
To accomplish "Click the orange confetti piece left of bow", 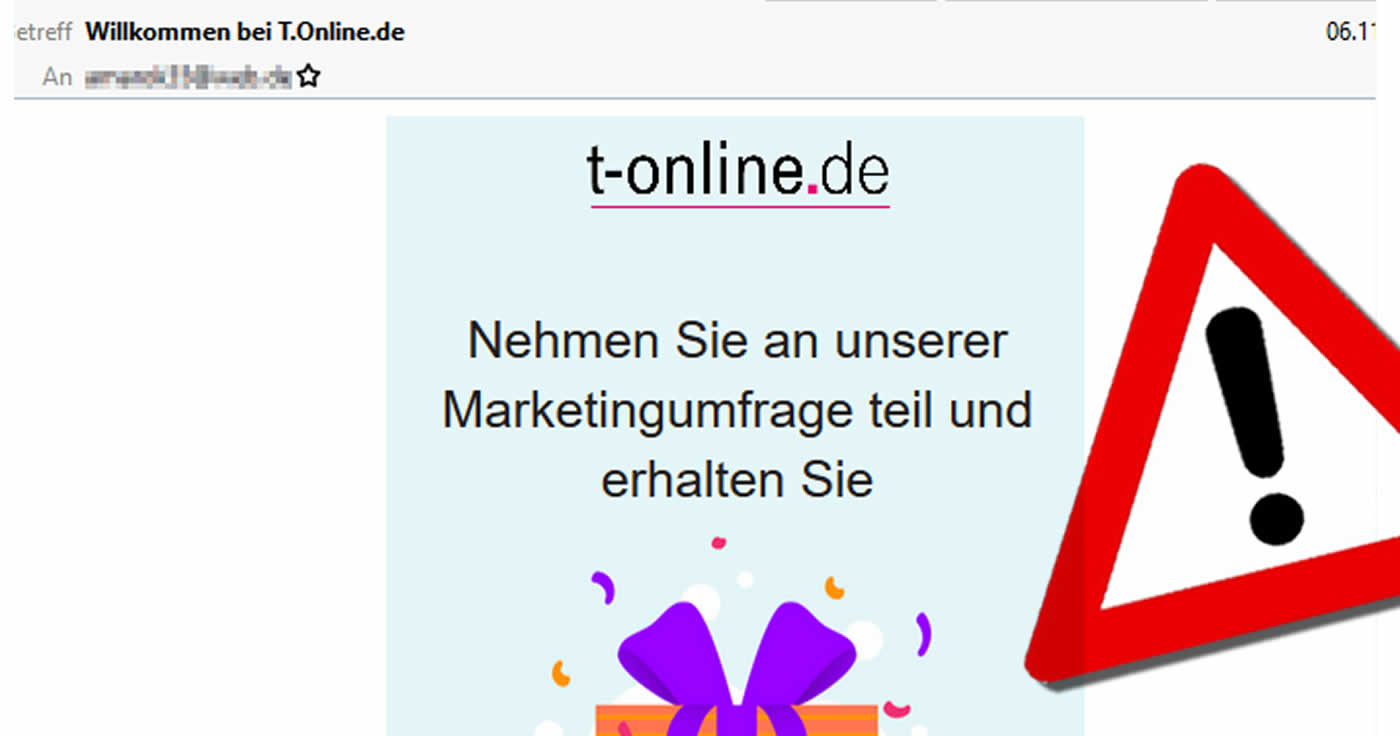I will [x=562, y=674].
